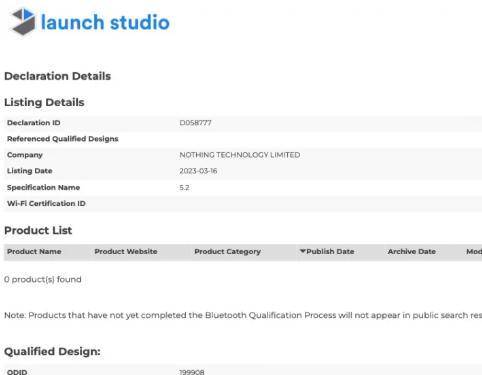
Task: Click the Qualified Design heading
Action: tap(52, 351)
